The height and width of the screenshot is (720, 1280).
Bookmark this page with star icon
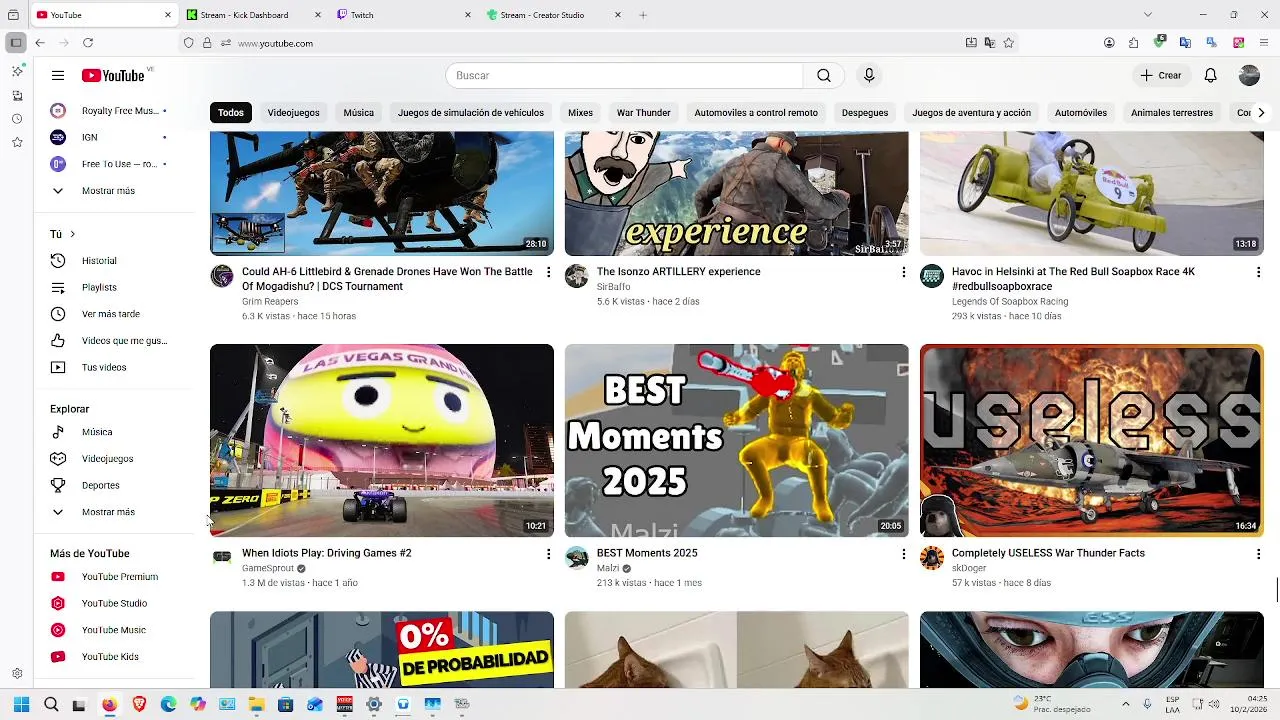[1008, 43]
